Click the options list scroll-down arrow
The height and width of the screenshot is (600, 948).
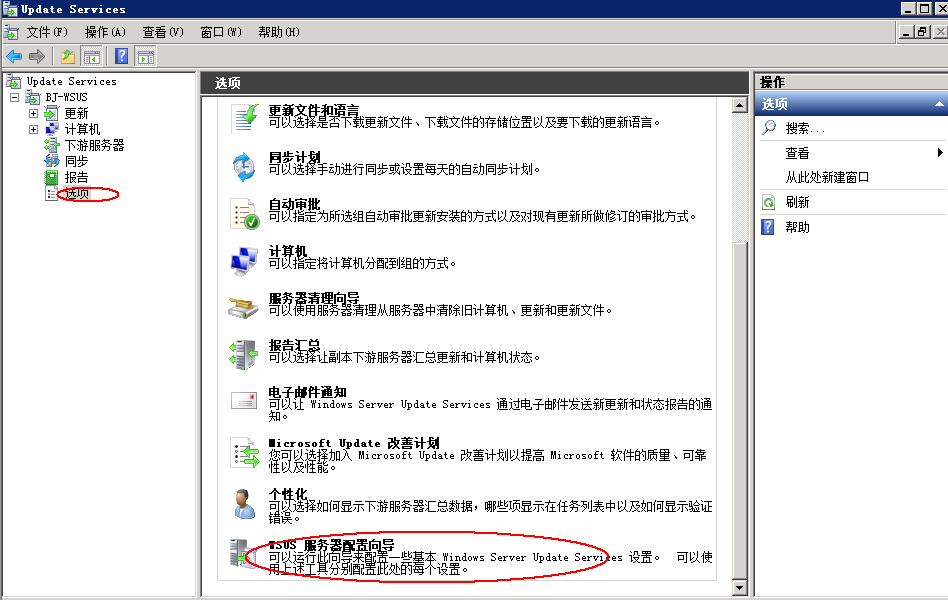pyautogui.click(x=739, y=587)
